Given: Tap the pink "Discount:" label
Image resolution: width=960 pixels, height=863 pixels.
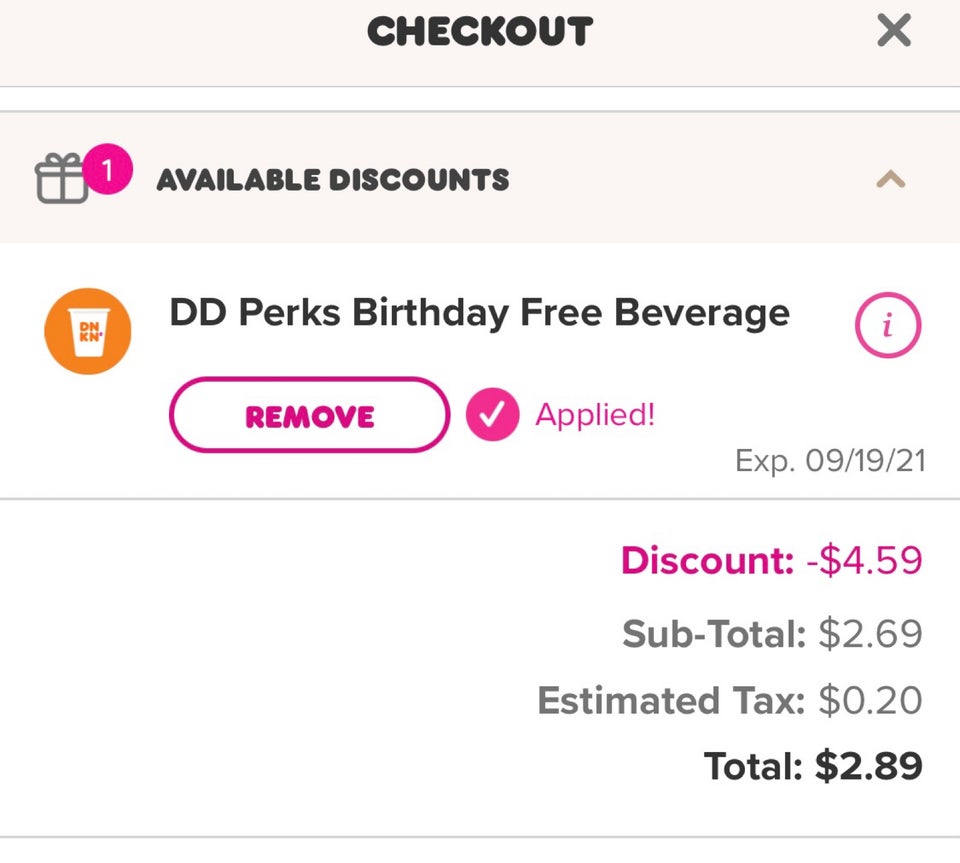Looking at the screenshot, I should point(706,560).
